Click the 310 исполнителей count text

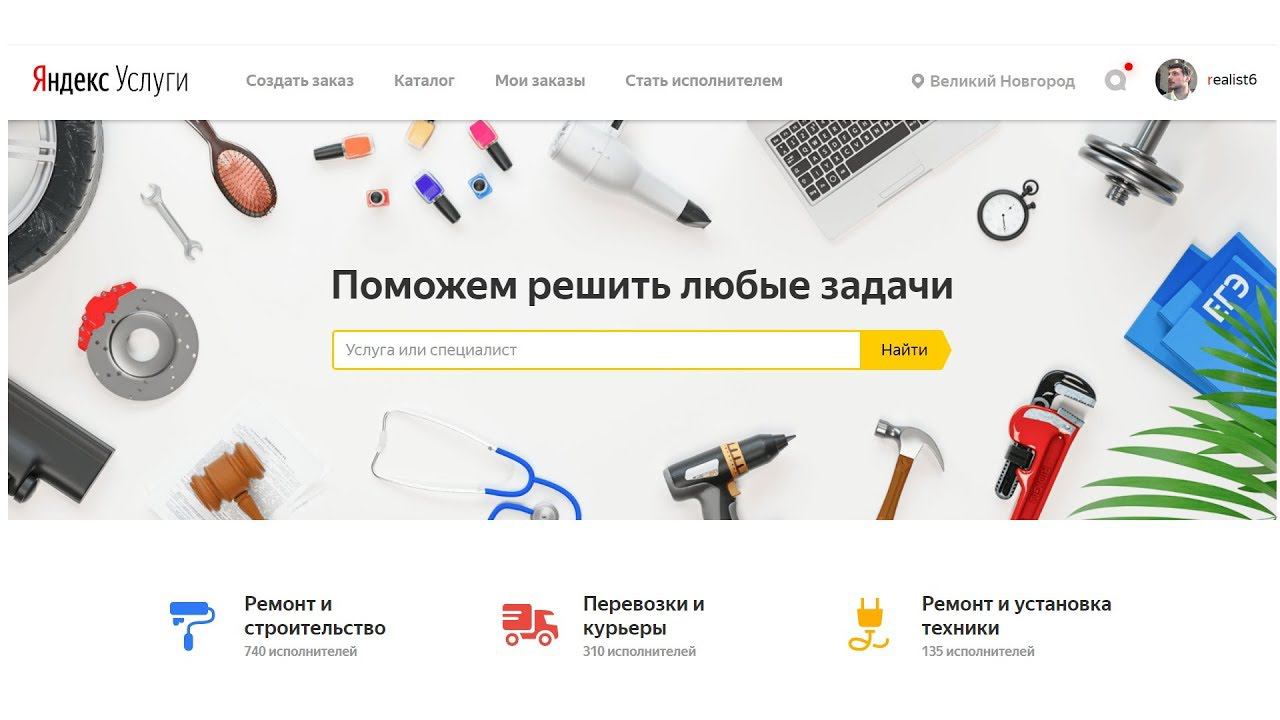(x=639, y=652)
